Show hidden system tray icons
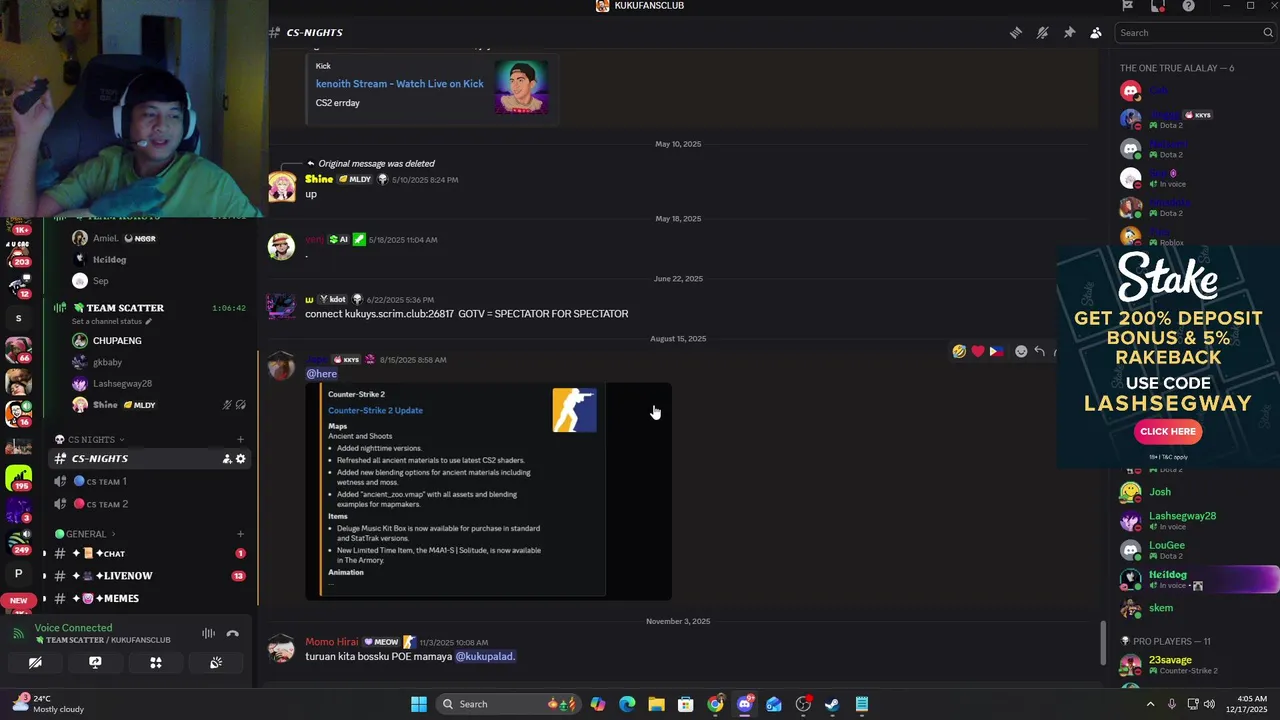This screenshot has width=1280, height=720. pyautogui.click(x=1150, y=704)
